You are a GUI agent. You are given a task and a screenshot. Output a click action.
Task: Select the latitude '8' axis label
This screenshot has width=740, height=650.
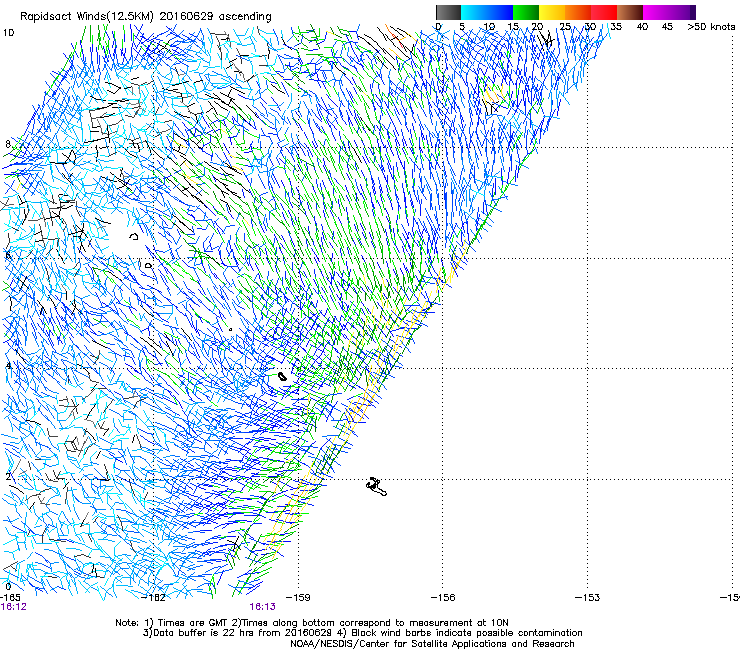[x=8, y=144]
